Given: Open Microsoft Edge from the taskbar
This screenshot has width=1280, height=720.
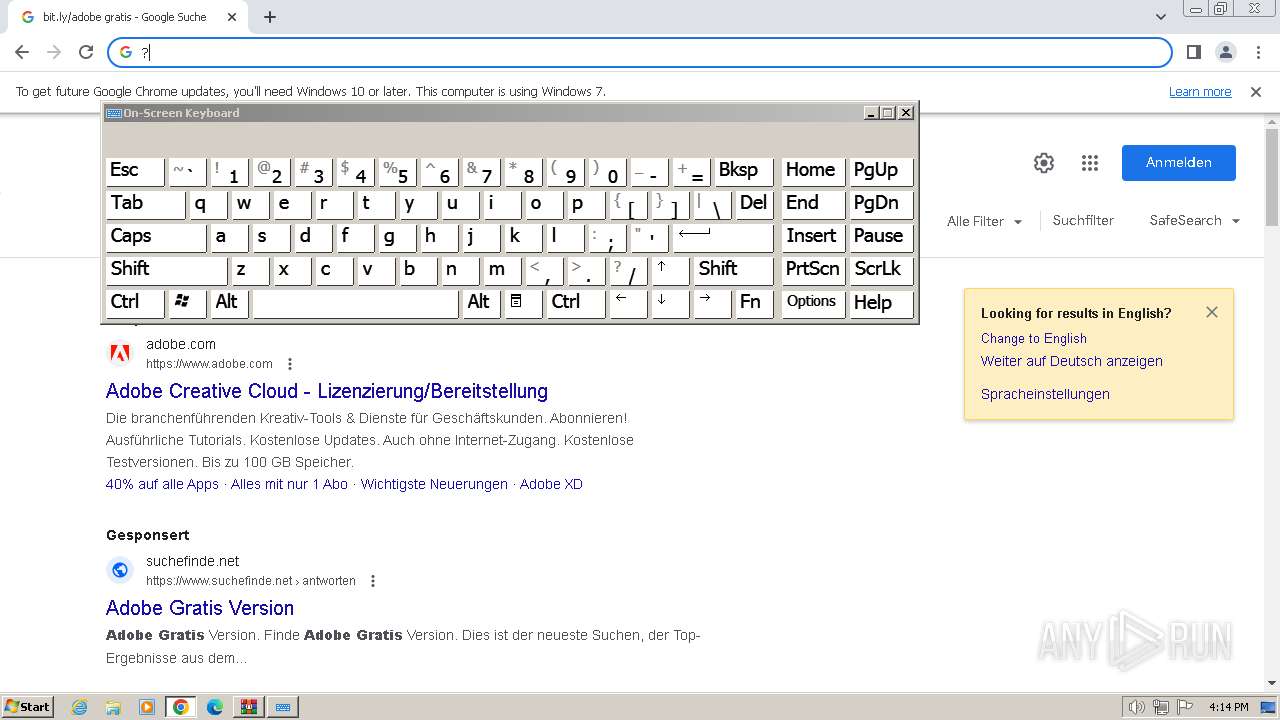Looking at the screenshot, I should point(215,707).
